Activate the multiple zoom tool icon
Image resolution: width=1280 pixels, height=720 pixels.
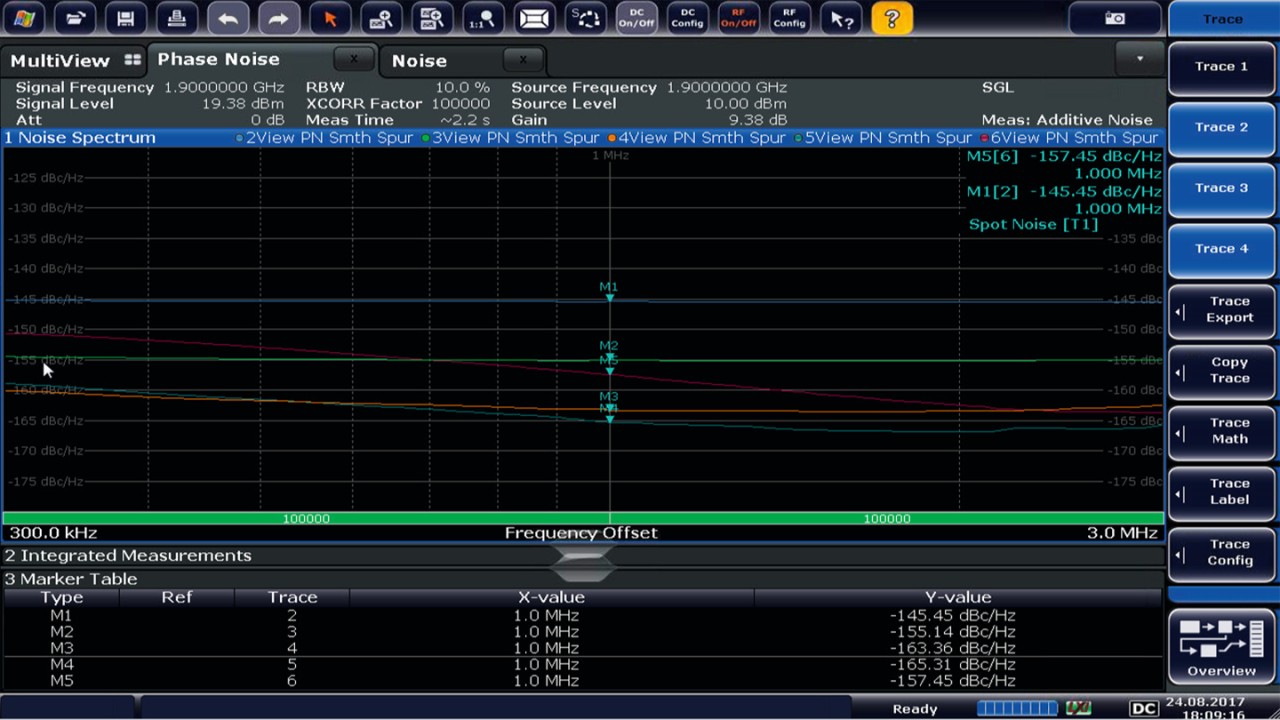click(x=432, y=18)
